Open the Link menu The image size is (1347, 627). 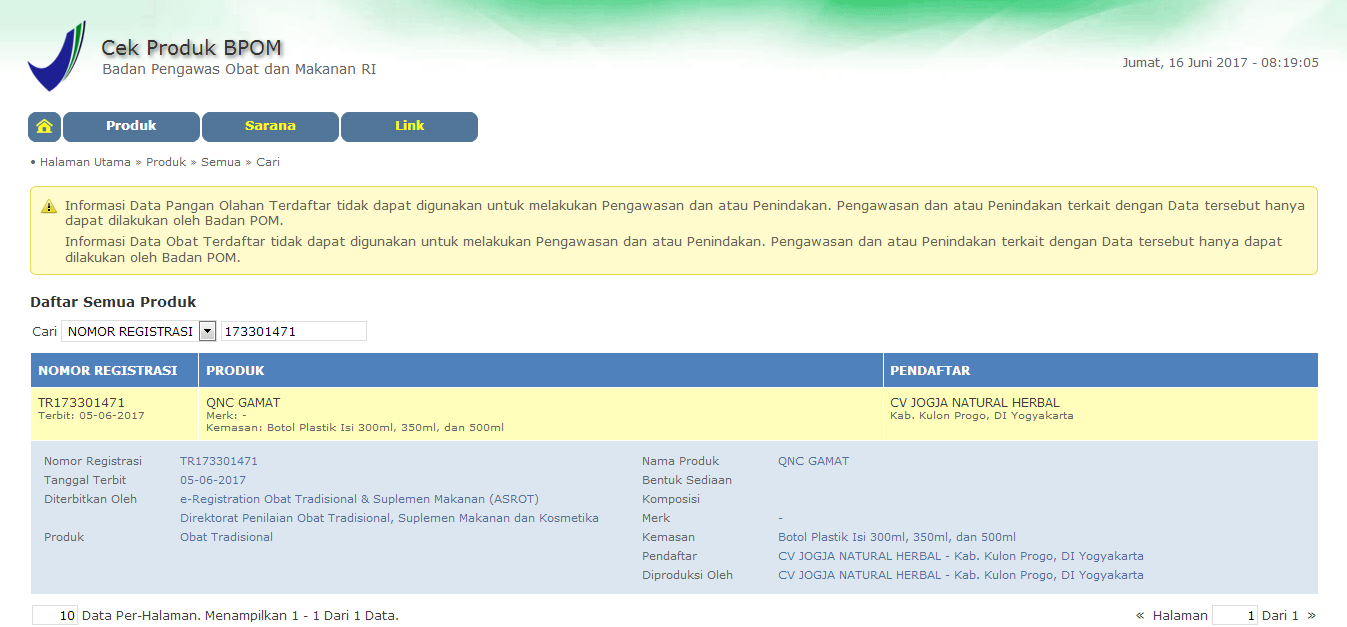(x=409, y=127)
